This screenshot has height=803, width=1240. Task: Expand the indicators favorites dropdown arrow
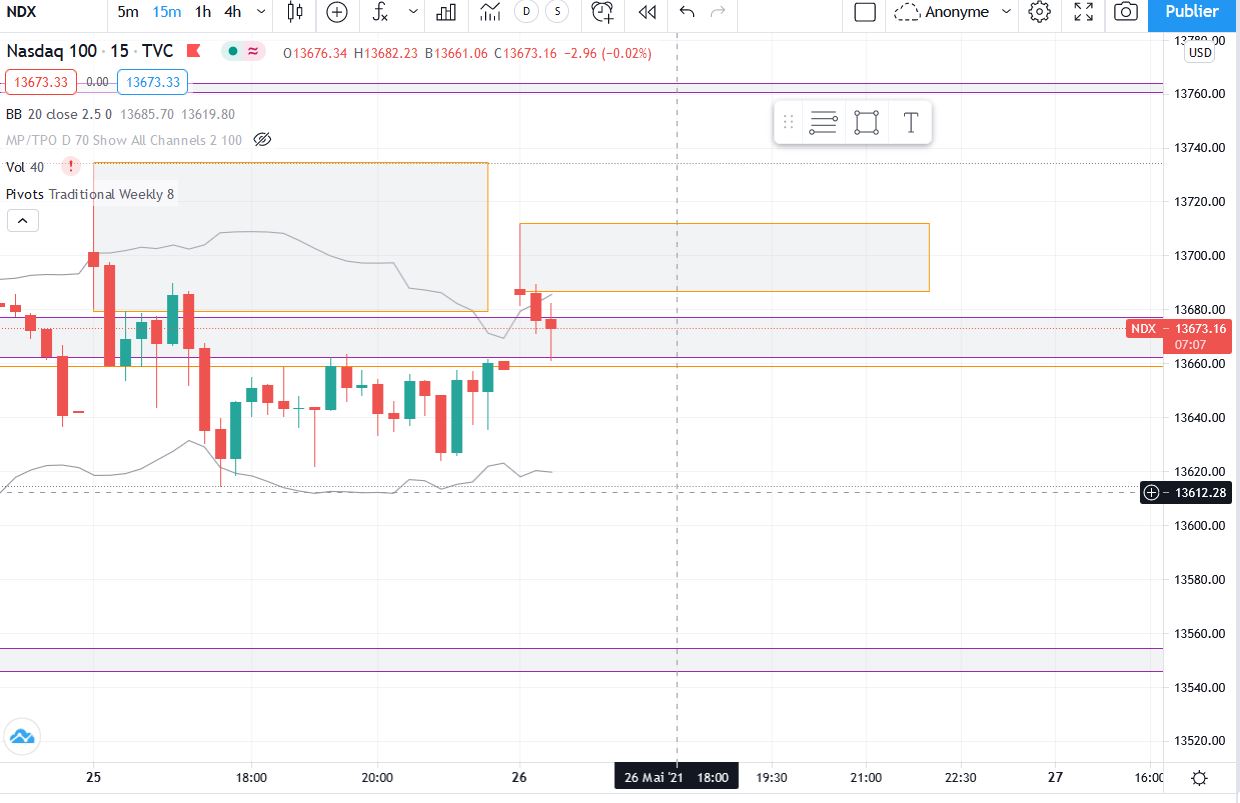coord(413,12)
